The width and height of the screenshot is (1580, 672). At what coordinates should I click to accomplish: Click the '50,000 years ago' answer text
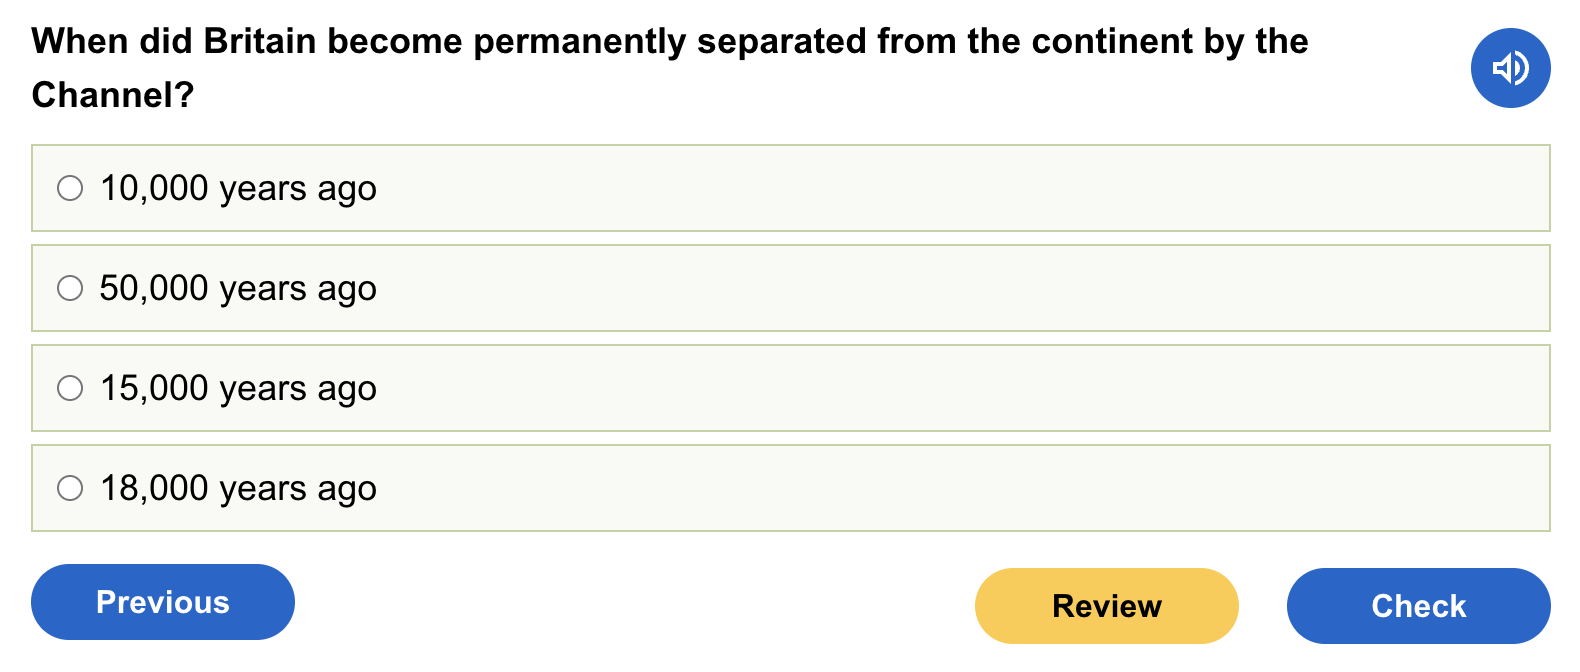[x=238, y=288]
